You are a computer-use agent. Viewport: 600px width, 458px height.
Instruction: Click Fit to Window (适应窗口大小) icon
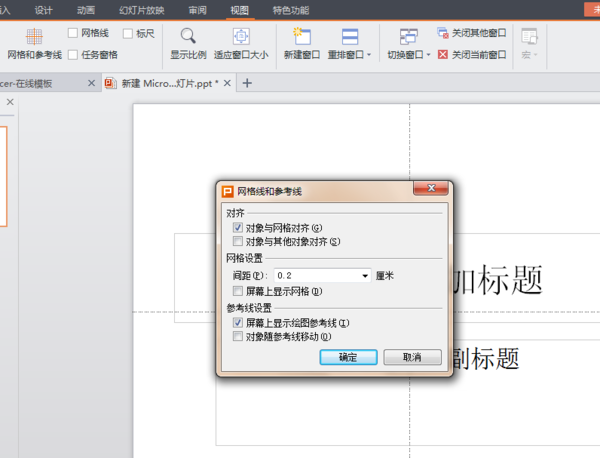[241, 36]
